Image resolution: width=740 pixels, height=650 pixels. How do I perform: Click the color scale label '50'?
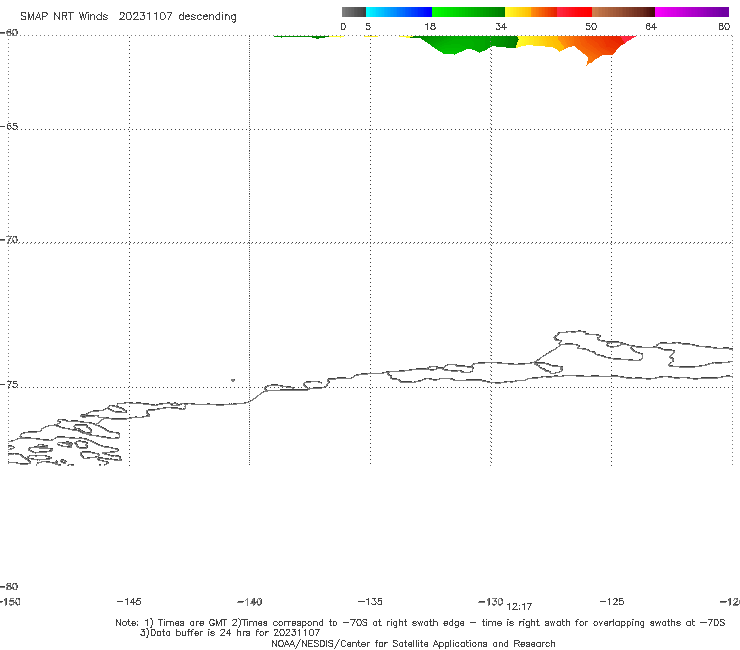(x=591, y=27)
